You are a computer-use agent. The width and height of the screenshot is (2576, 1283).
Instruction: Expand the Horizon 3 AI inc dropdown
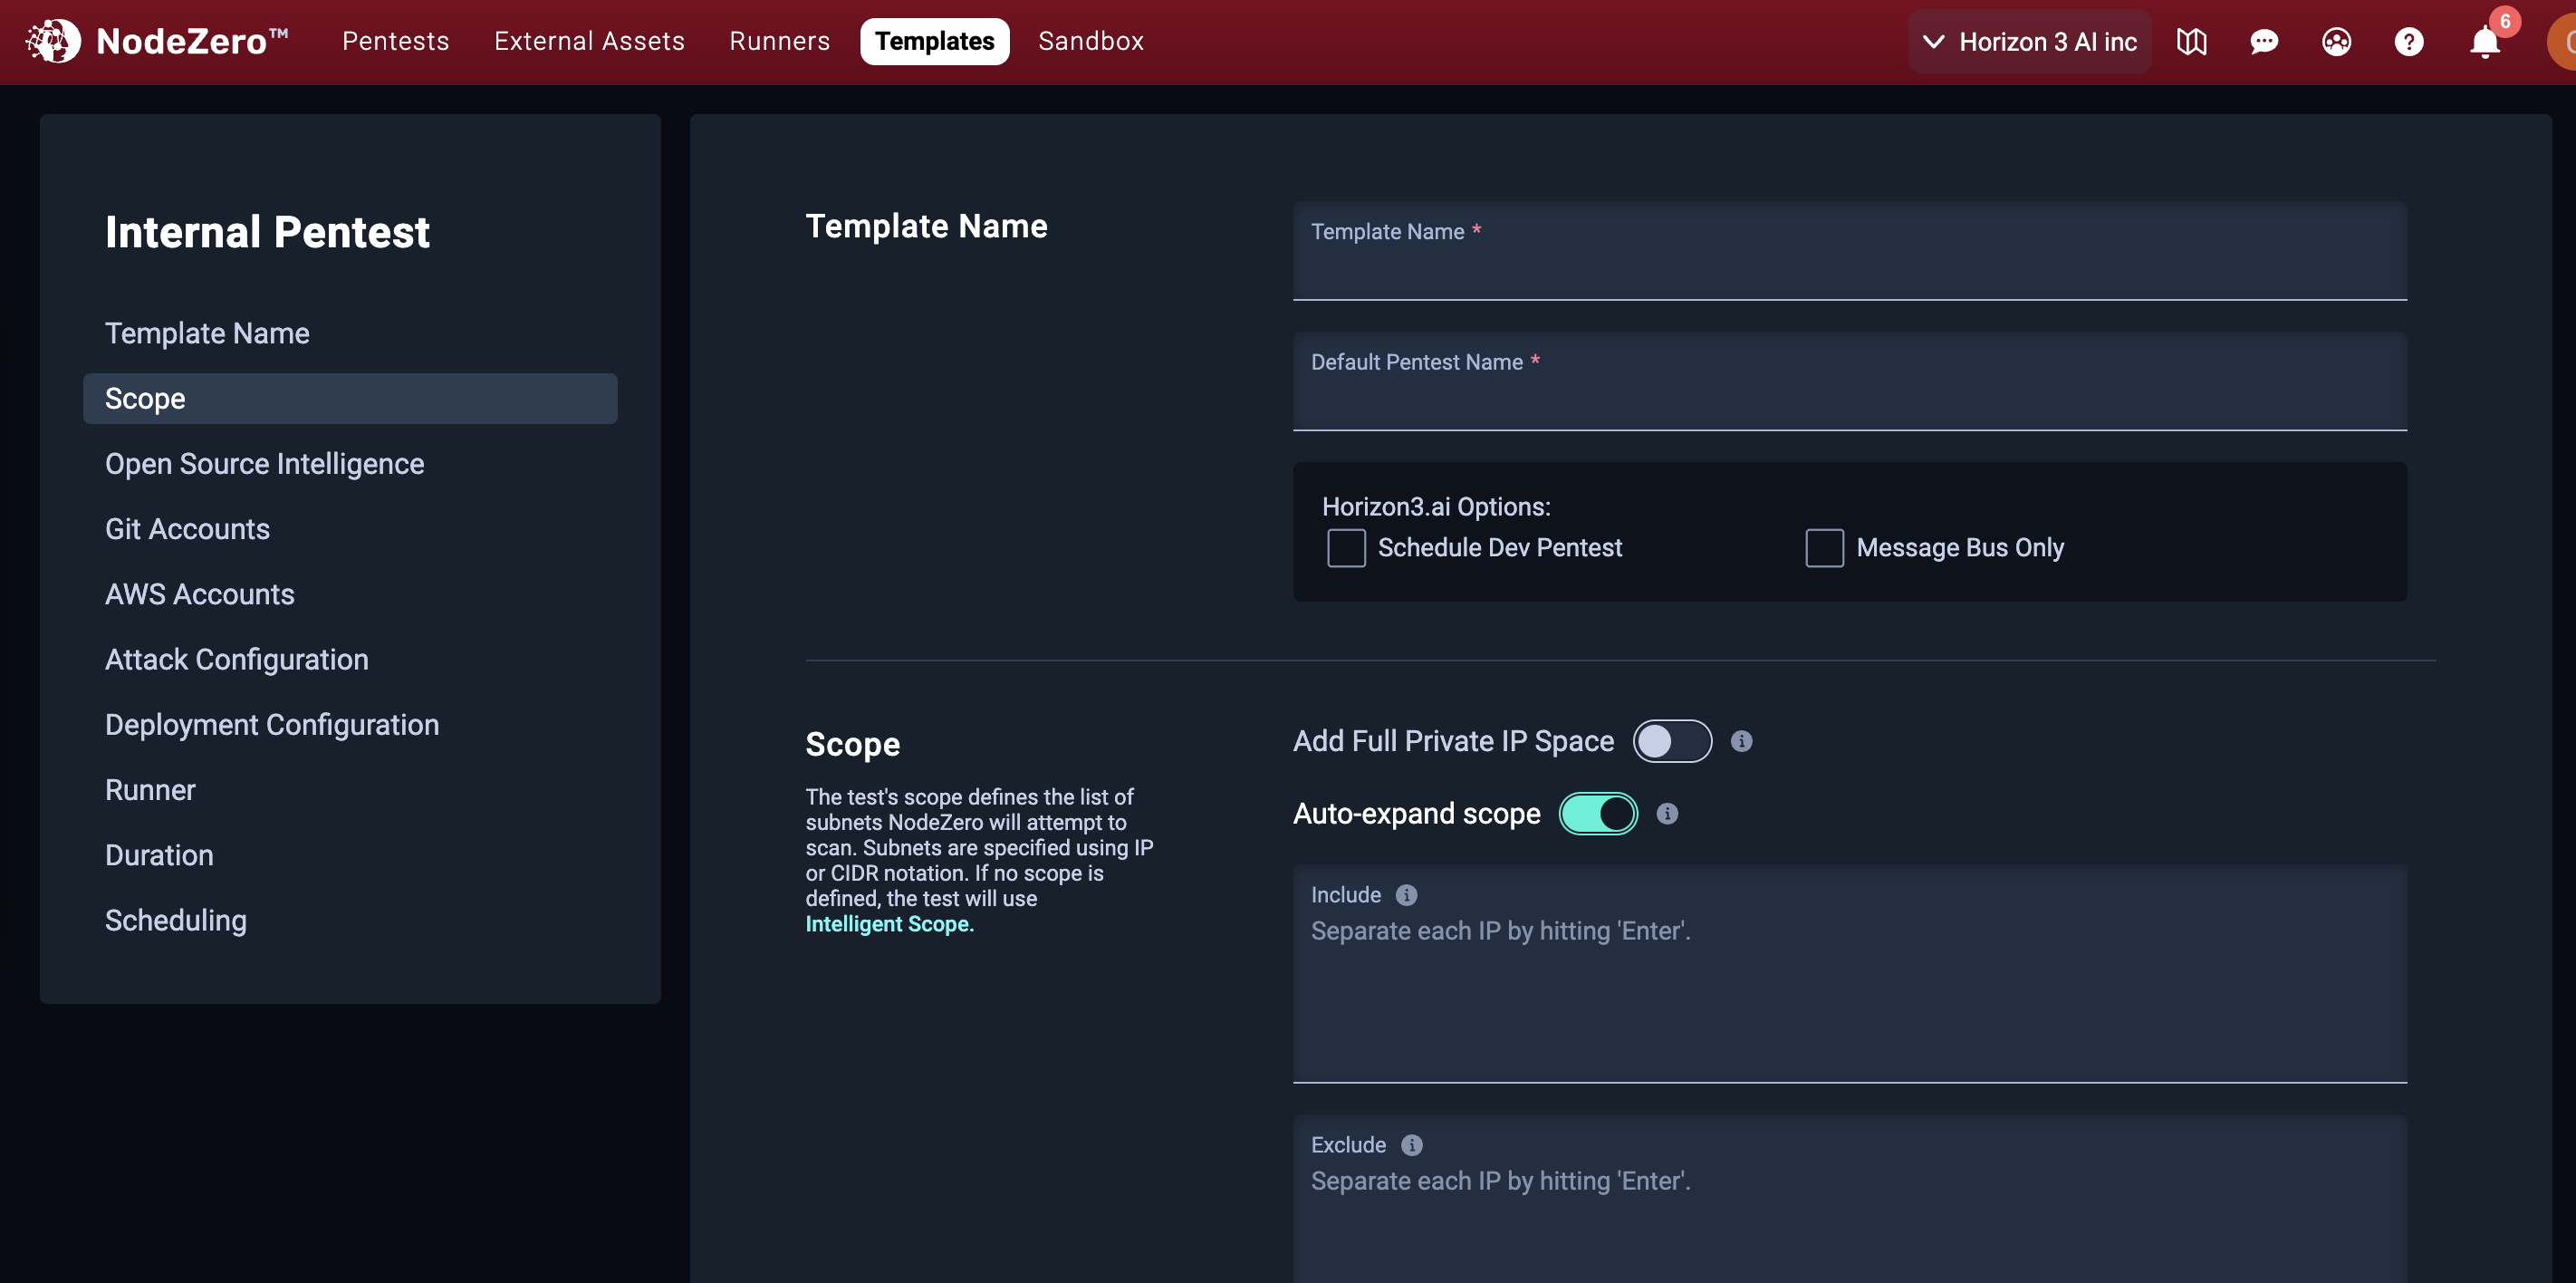(2029, 41)
